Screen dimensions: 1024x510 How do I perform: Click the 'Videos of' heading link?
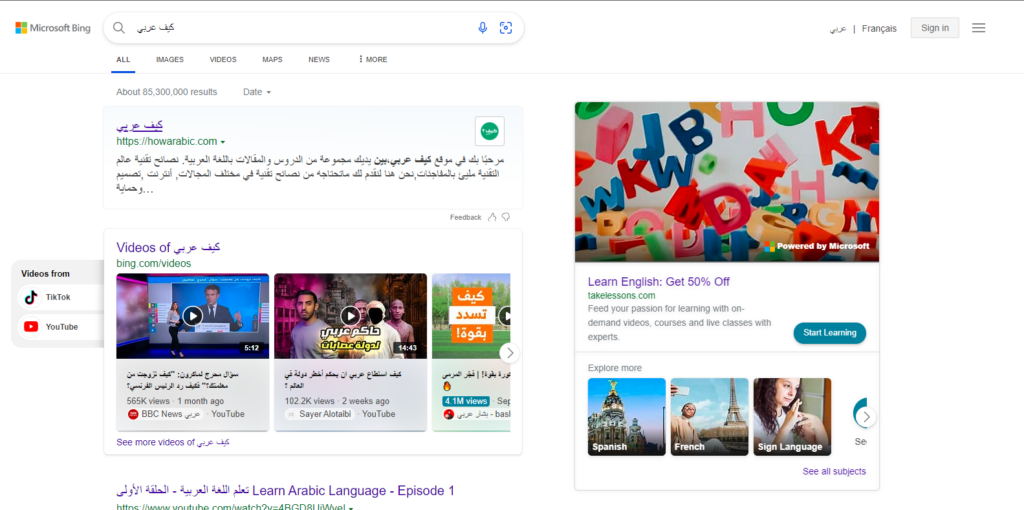pyautogui.click(x=168, y=247)
